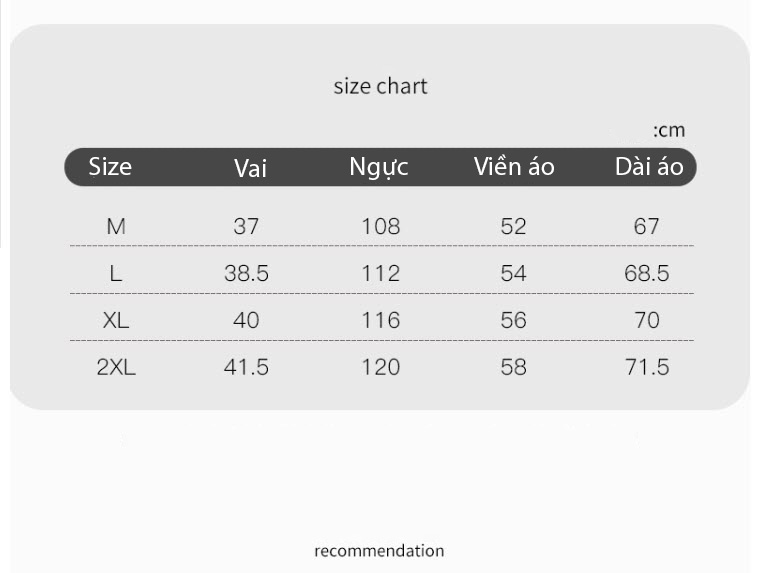758x573 pixels.
Task: Select the L size row label
Action: [116, 273]
